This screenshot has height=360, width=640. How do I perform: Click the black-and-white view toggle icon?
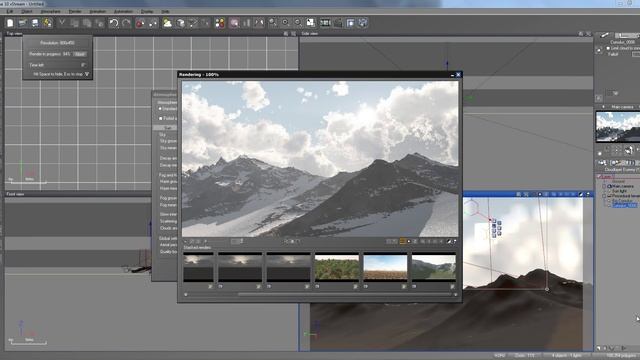pyautogui.click(x=311, y=23)
